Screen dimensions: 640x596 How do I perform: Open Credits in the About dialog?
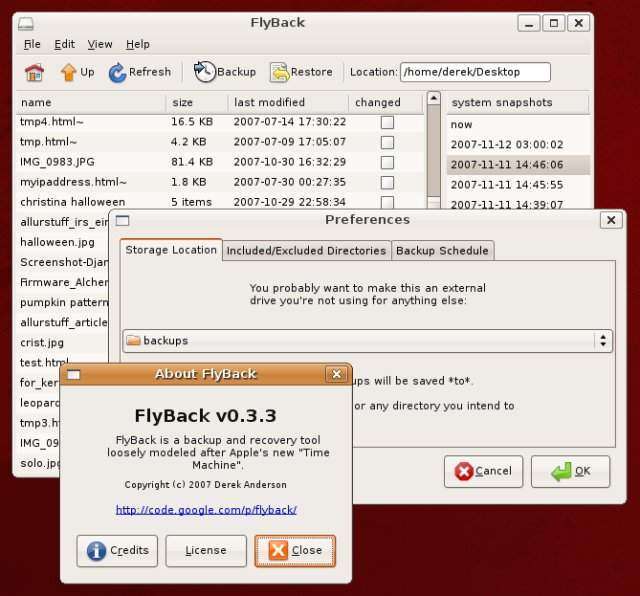tap(117, 551)
